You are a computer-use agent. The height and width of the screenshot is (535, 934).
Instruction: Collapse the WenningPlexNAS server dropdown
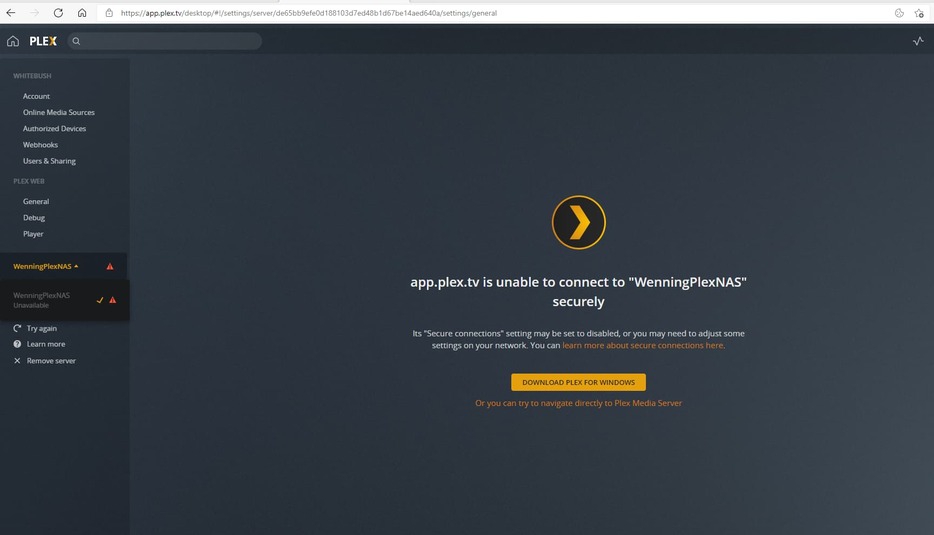tap(46, 266)
